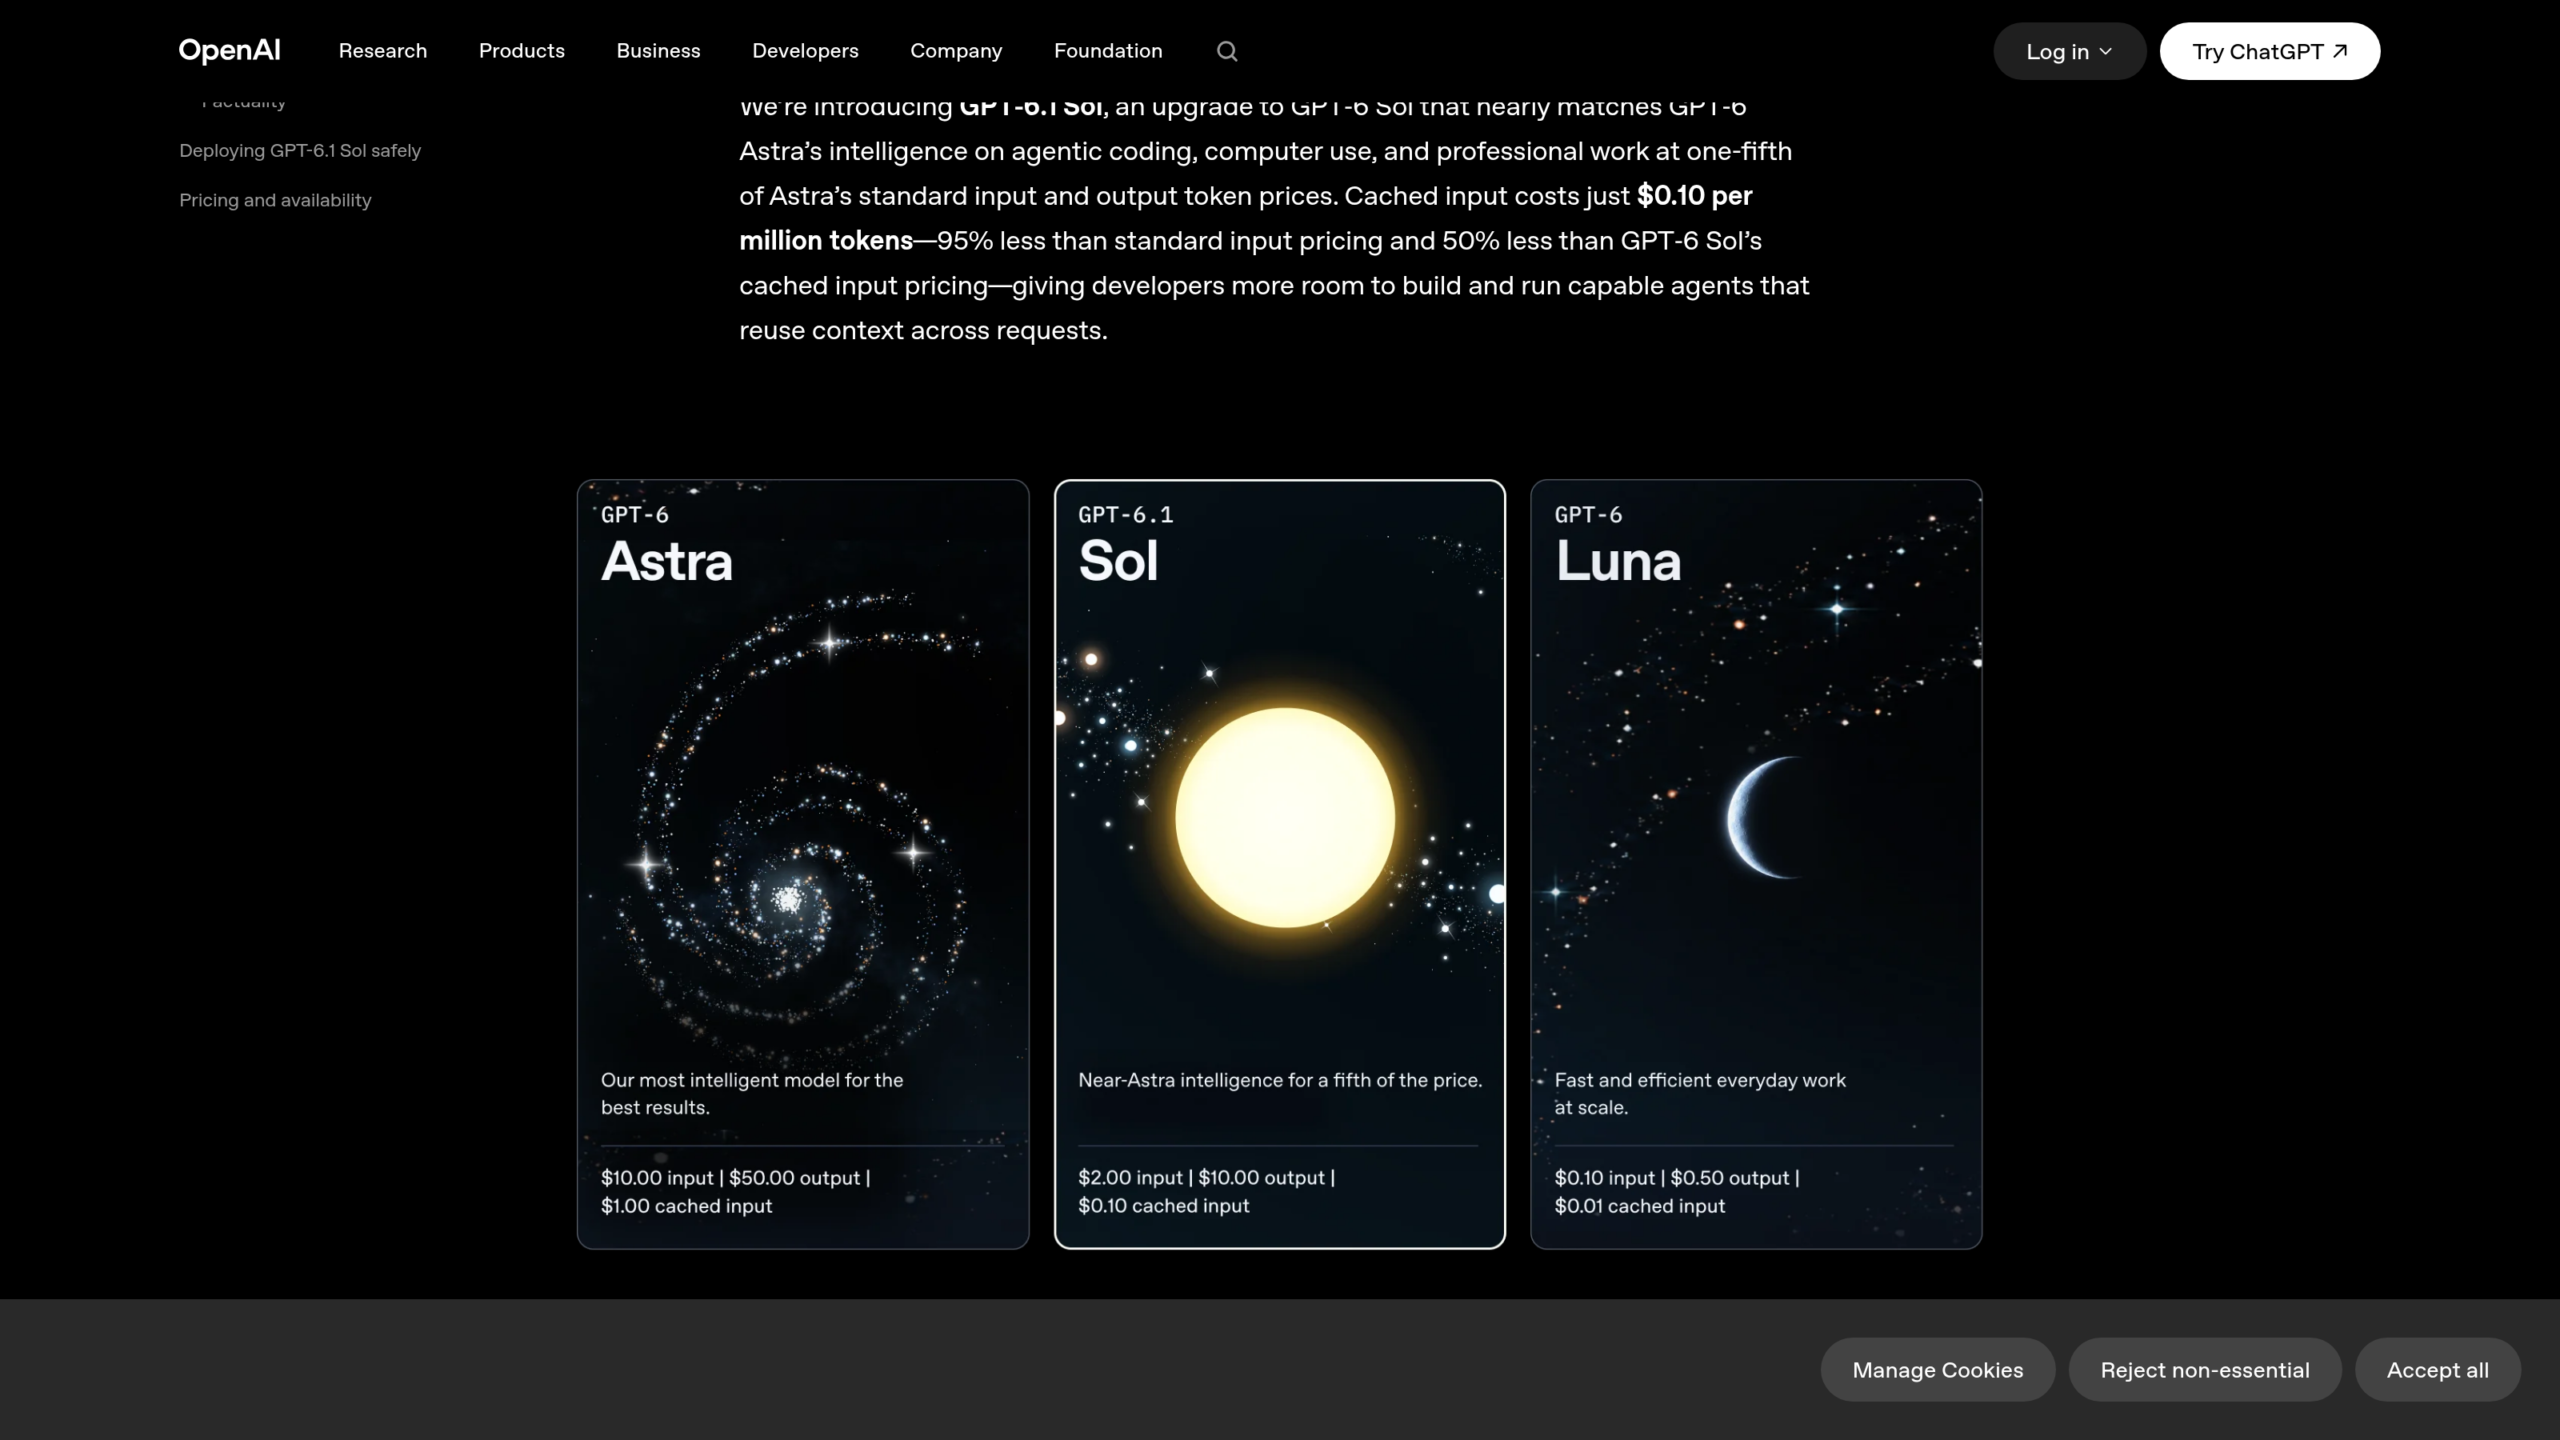Click 'Fast and efficient everyday work at scale.'

[1700, 1094]
